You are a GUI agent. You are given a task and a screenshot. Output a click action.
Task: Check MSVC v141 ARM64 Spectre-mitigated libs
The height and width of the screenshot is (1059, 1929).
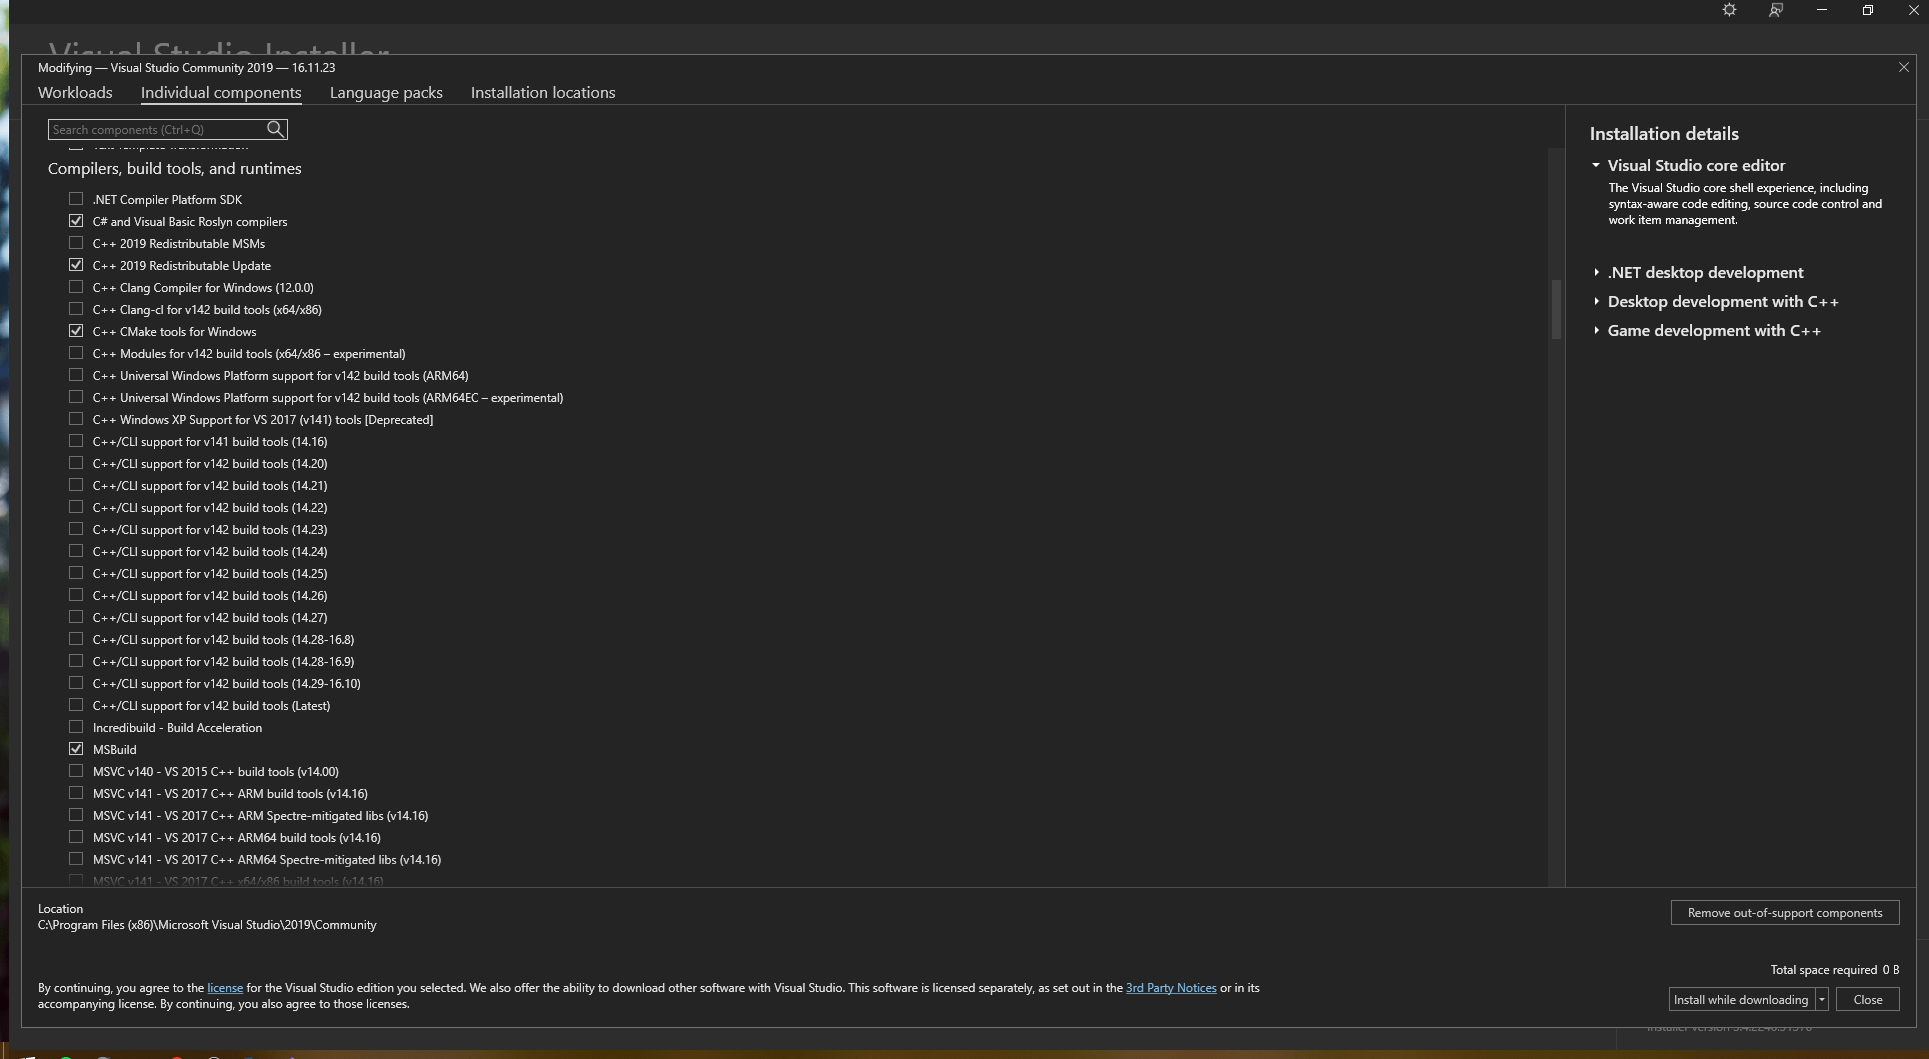76,859
